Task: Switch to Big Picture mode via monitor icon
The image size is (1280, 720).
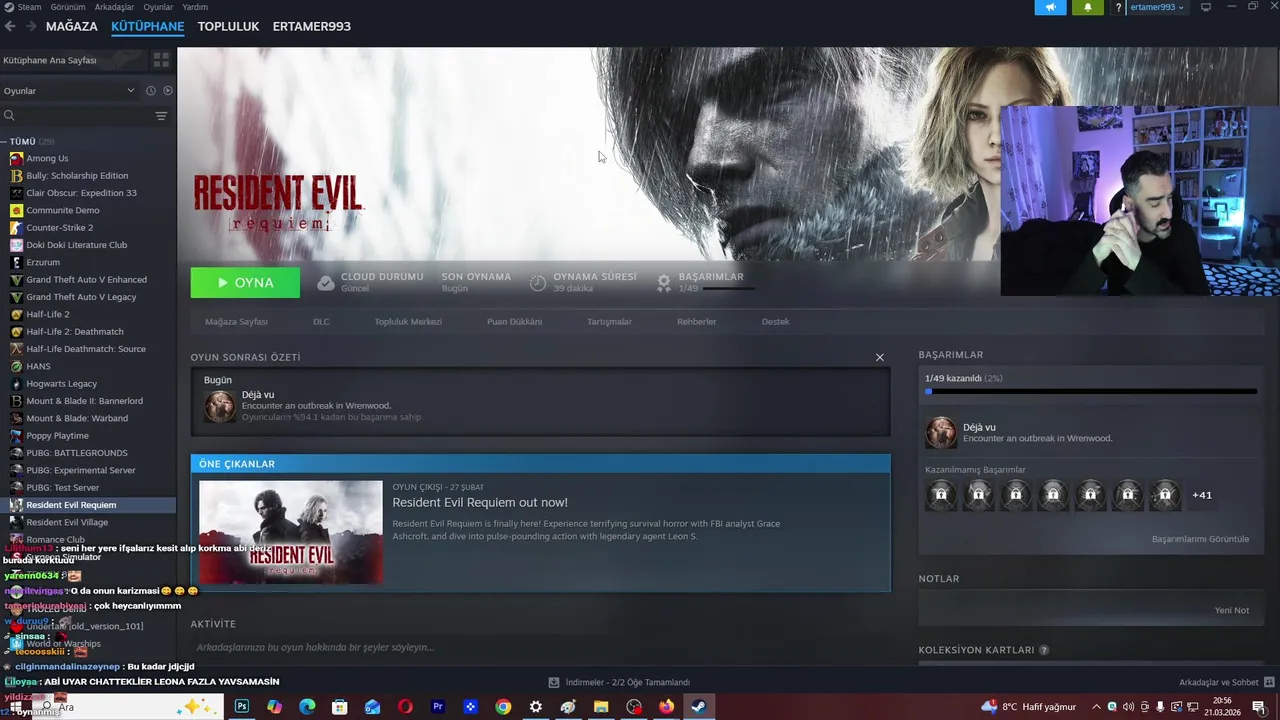Action: [x=1206, y=7]
